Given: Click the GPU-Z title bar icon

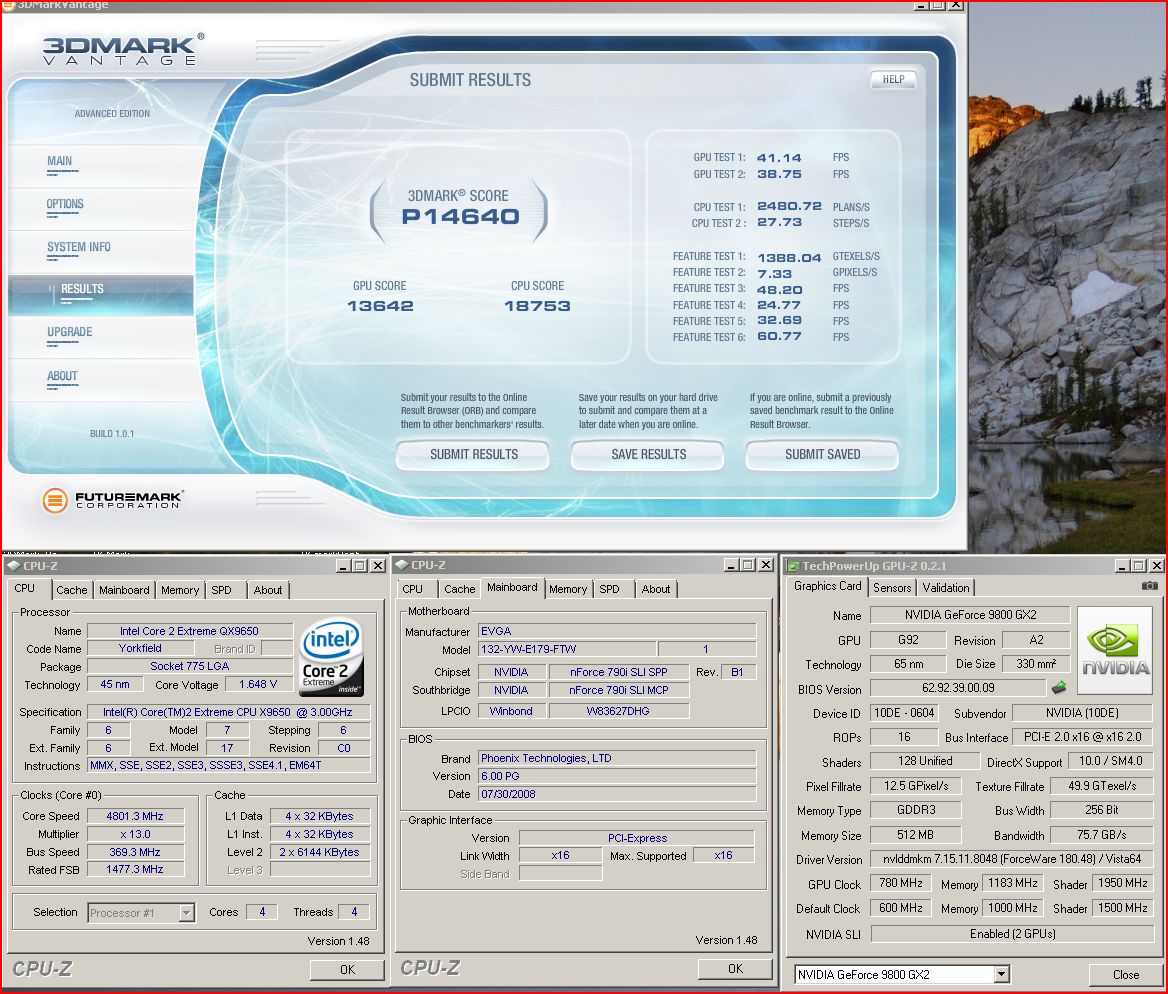Looking at the screenshot, I should click(793, 566).
